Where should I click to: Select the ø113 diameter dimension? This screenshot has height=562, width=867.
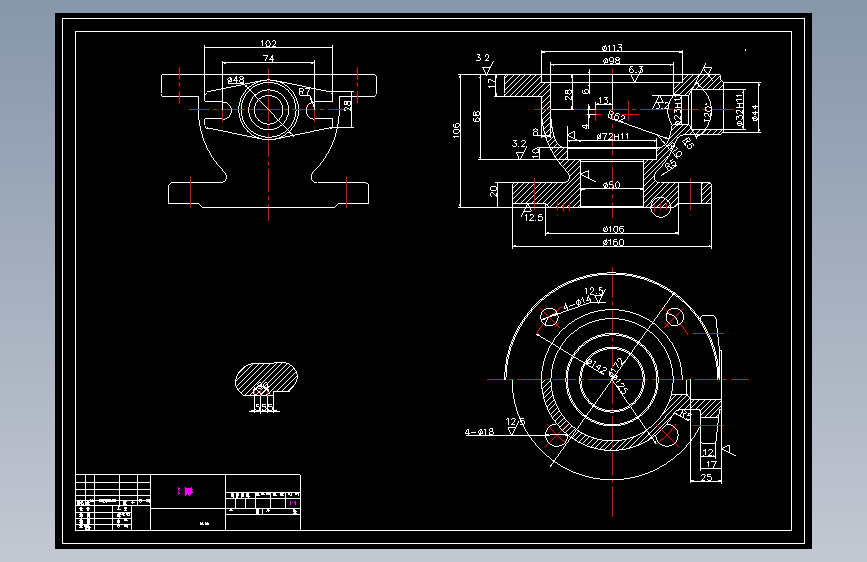[612, 48]
